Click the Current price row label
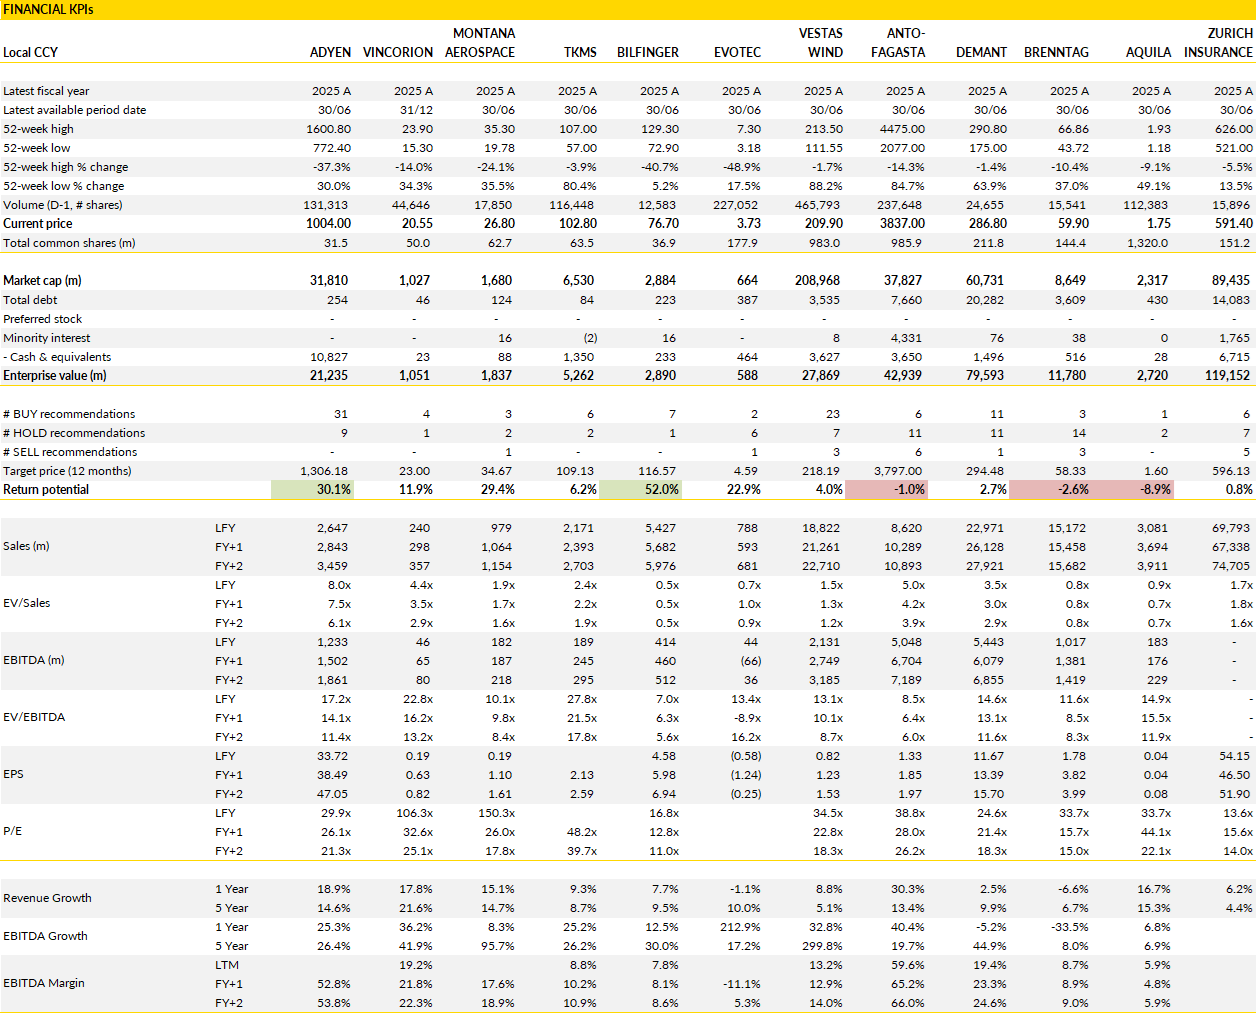The height and width of the screenshot is (1013, 1256). pos(37,224)
